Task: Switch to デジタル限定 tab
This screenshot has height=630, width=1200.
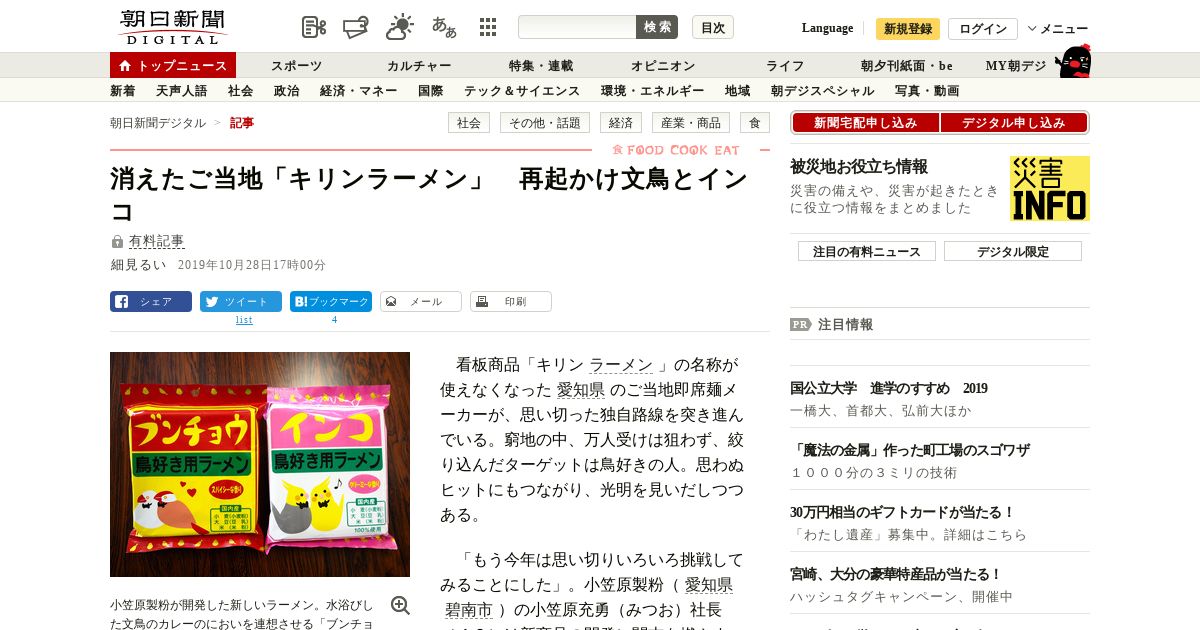Action: (1013, 252)
